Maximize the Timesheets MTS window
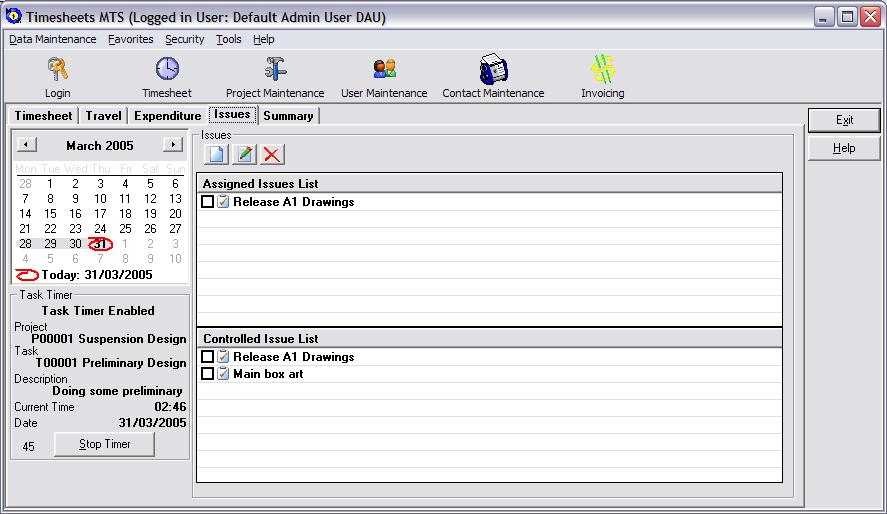This screenshot has width=887, height=514. click(847, 16)
